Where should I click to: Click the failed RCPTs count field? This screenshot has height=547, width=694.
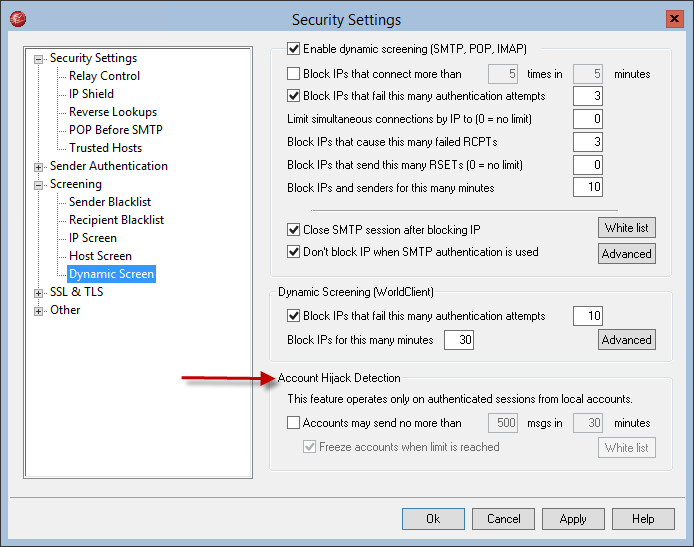click(x=588, y=142)
